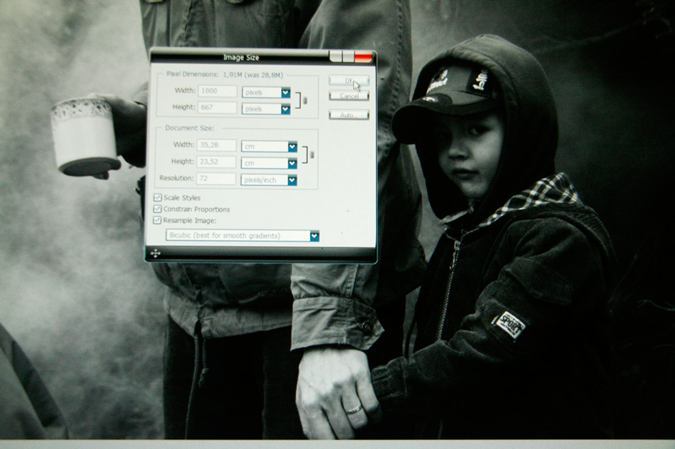Click the Image Size title bar text

point(241,58)
